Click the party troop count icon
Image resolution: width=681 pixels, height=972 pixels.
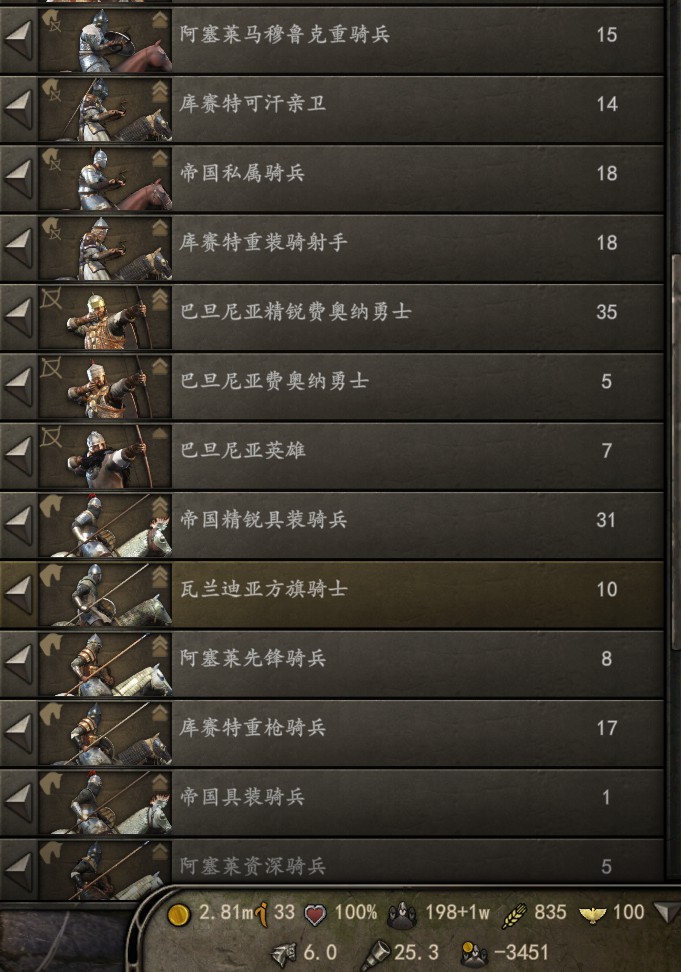point(402,914)
